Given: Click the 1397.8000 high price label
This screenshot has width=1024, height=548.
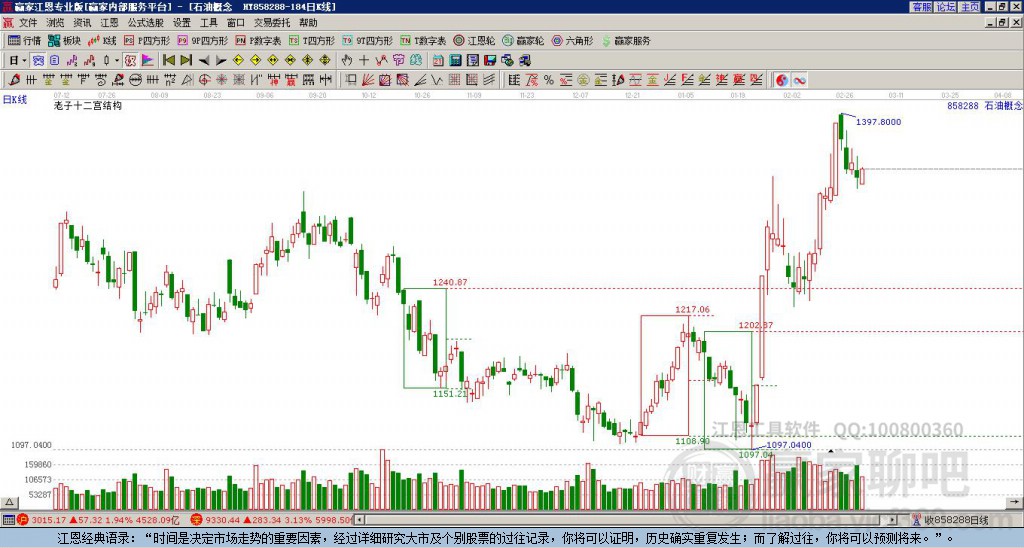Looking at the screenshot, I should (878, 122).
